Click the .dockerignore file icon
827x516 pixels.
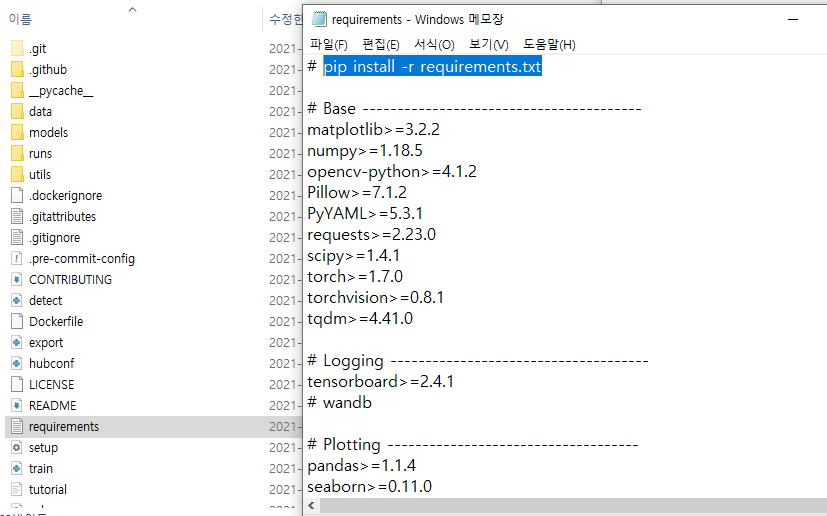[17, 195]
